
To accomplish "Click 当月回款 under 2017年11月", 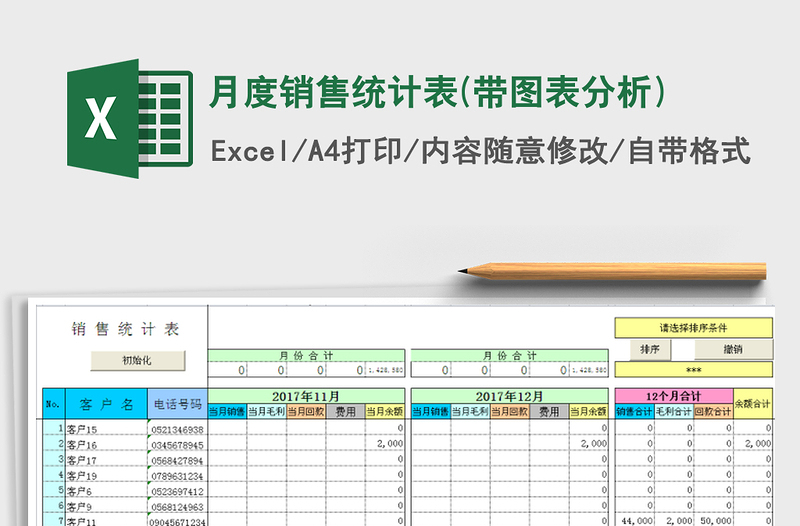I will pos(306,411).
